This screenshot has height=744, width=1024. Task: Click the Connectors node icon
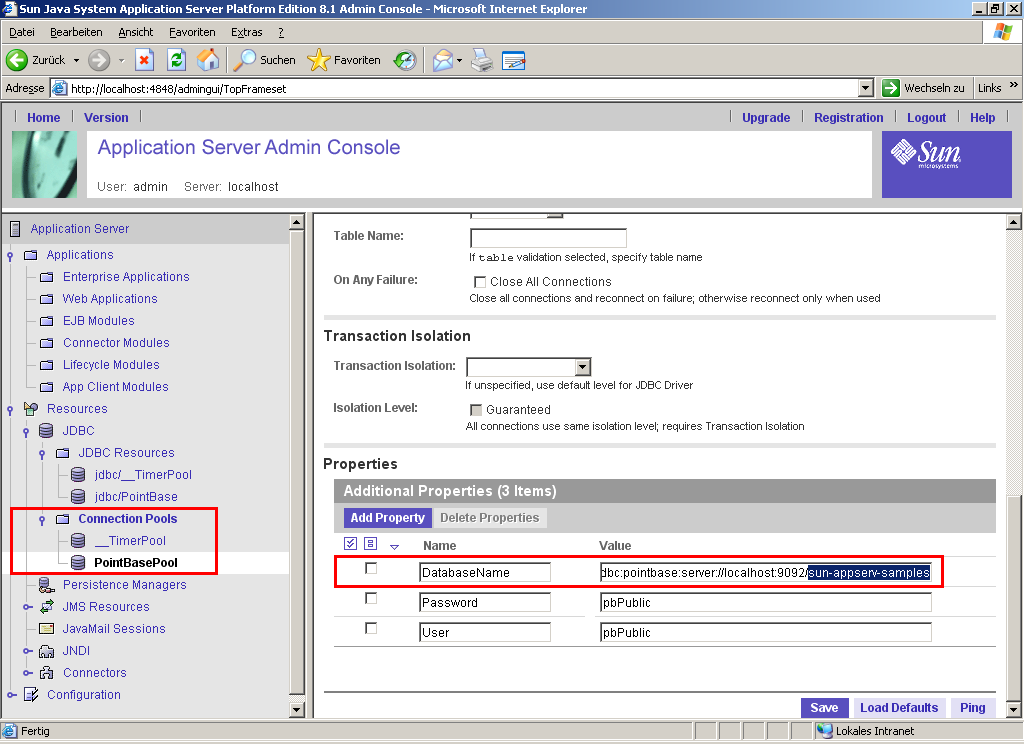pos(46,673)
